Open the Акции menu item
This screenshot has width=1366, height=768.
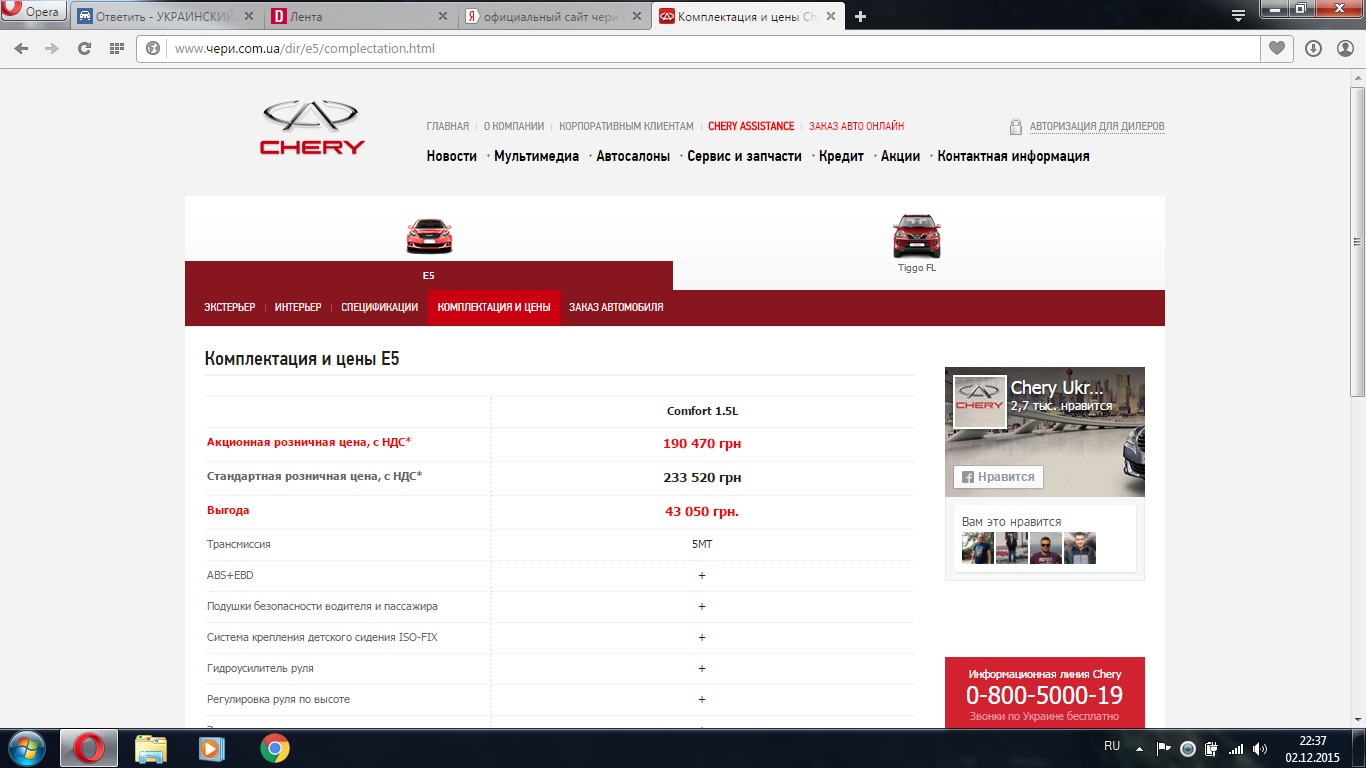coord(900,156)
